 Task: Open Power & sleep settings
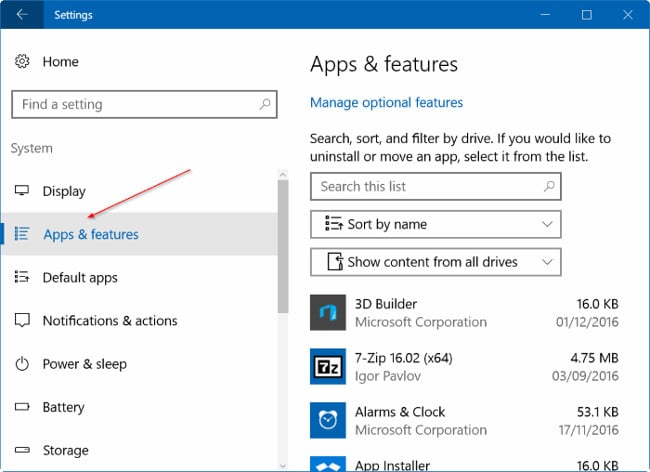click(85, 364)
